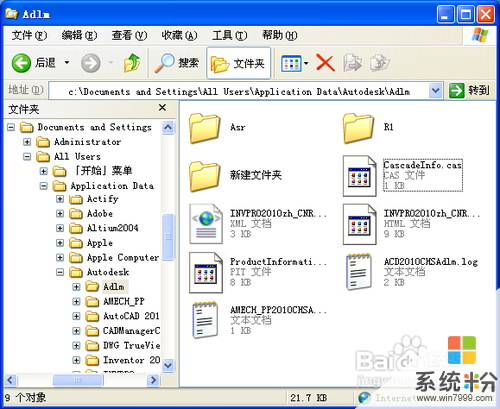This screenshot has width=500, height=409.
Task: Toggle the 文件夹 Folders pane button
Action: click(239, 63)
